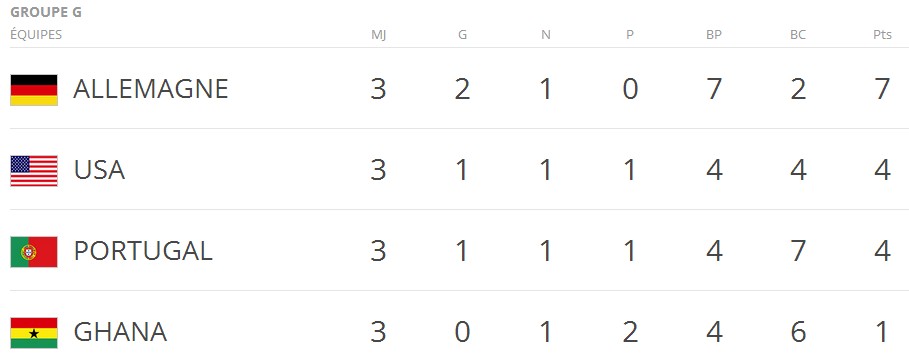Viewport: 909px width, 361px height.
Task: Click the BC goals-against column header
Action: click(798, 35)
